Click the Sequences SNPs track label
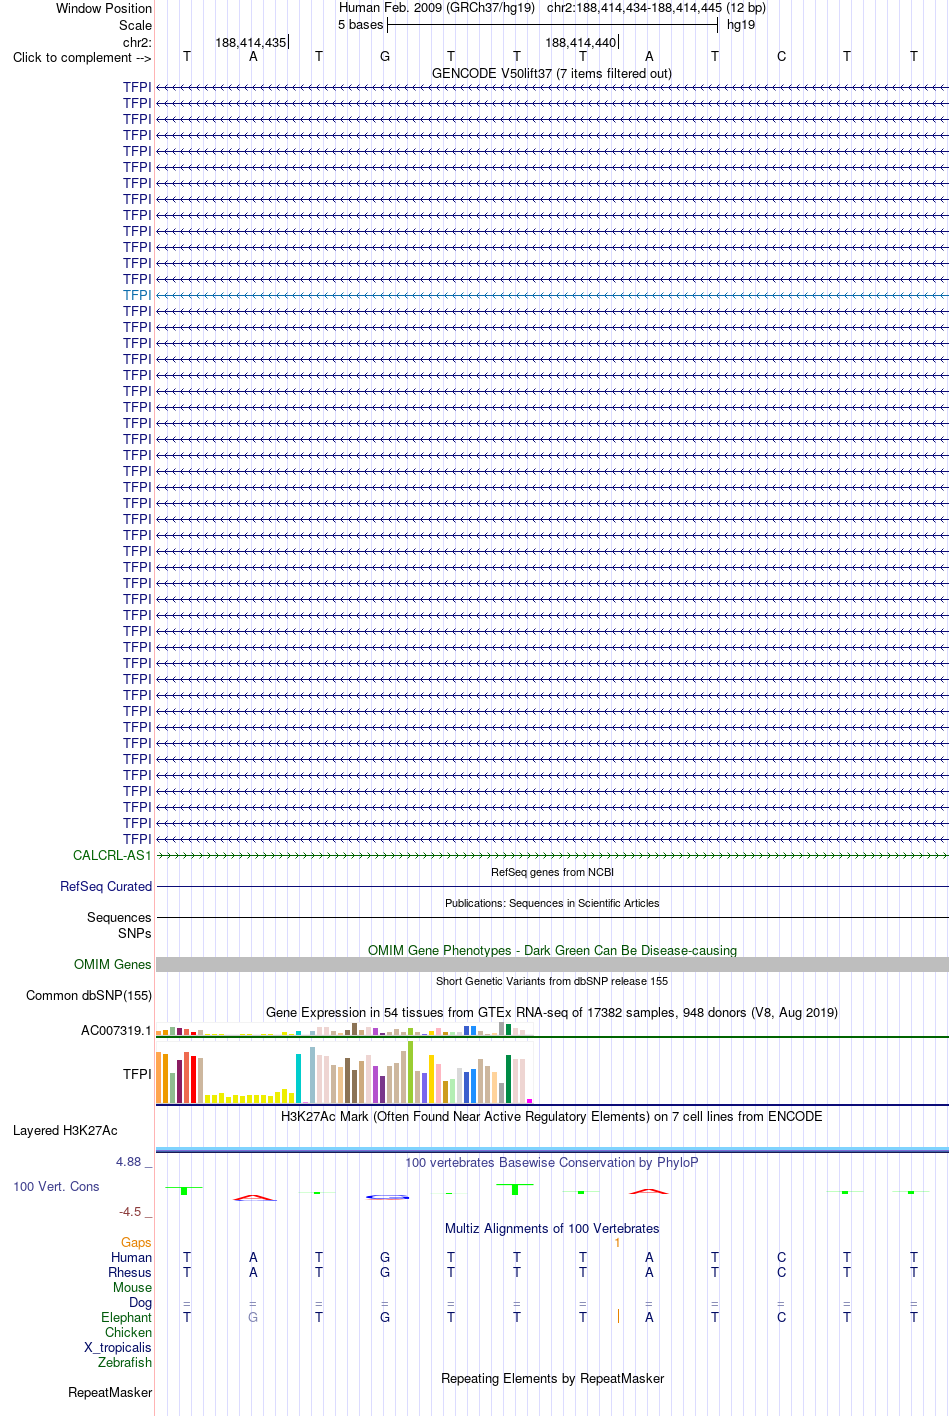The width and height of the screenshot is (950, 1416). coord(119,925)
